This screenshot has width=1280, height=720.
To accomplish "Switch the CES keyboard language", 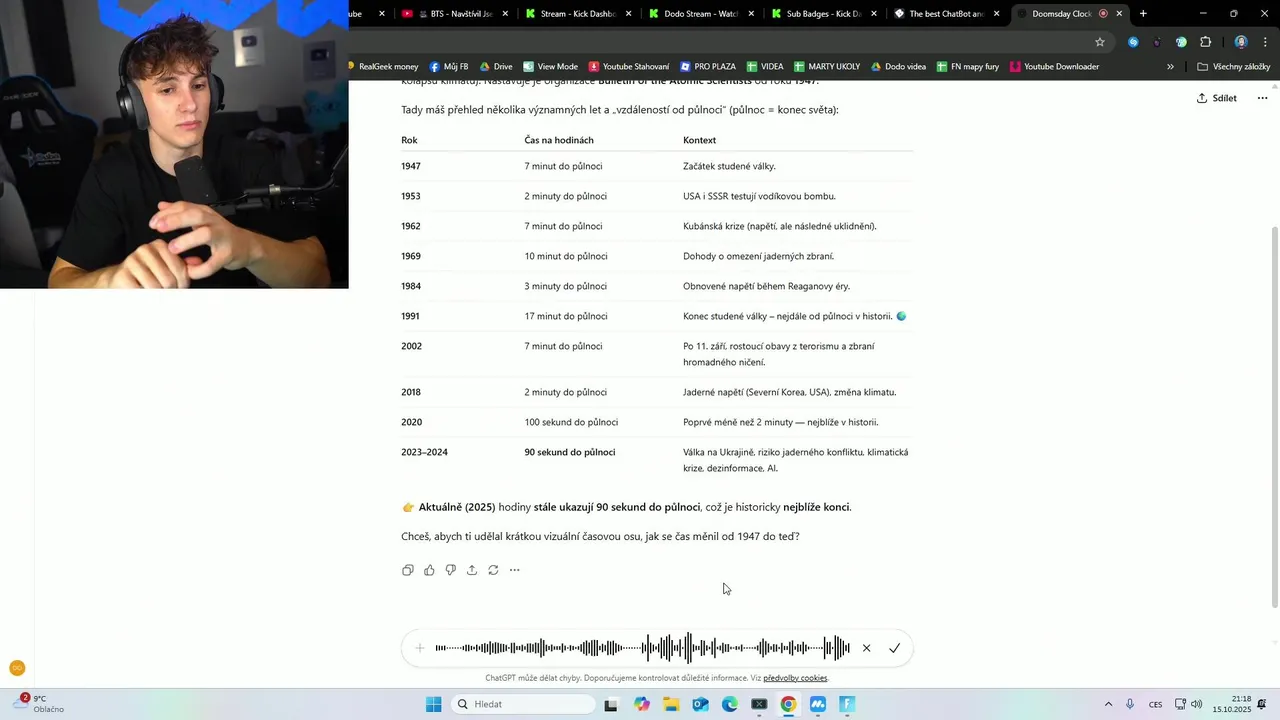I will coord(1156,704).
